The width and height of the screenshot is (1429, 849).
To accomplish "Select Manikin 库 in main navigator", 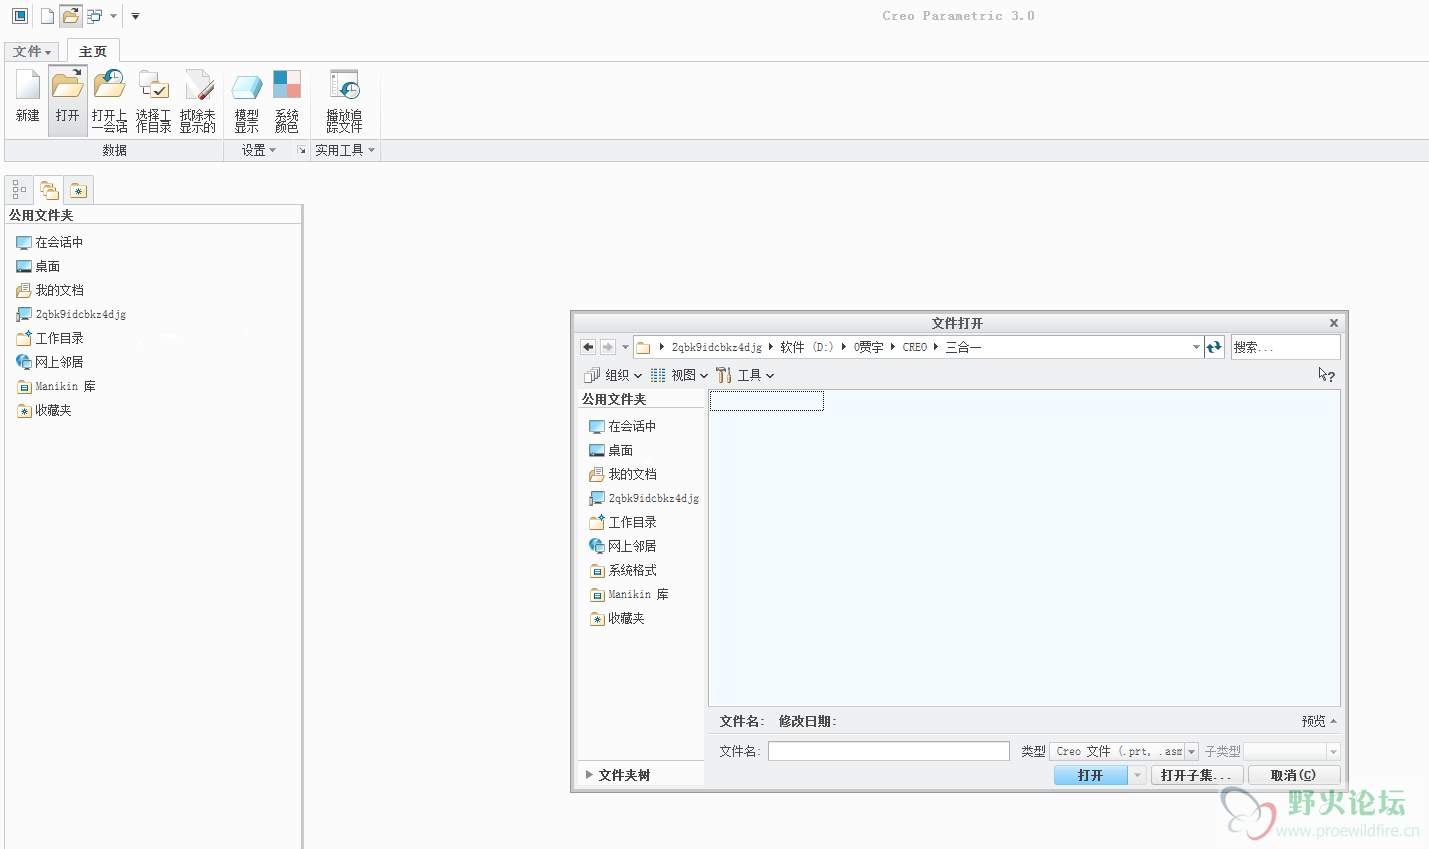I will [56, 386].
